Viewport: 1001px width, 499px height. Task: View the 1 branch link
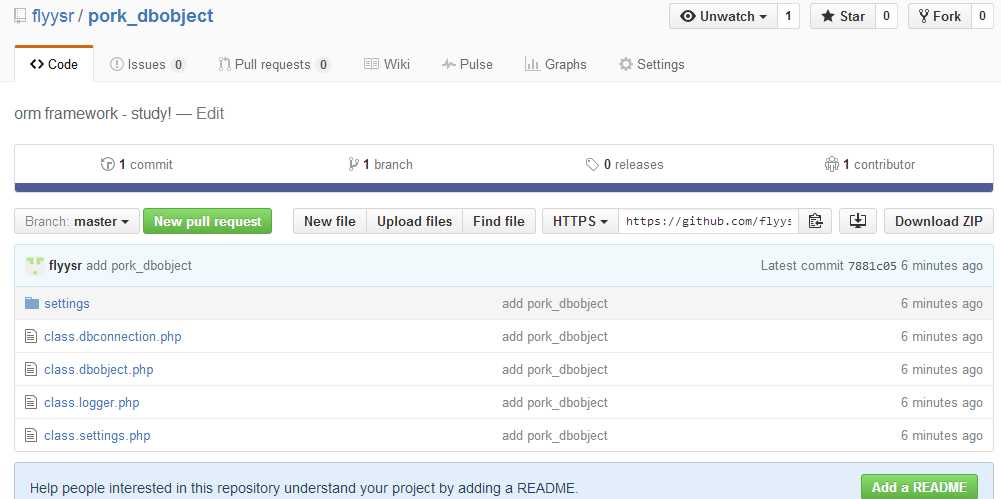pyautogui.click(x=380, y=165)
